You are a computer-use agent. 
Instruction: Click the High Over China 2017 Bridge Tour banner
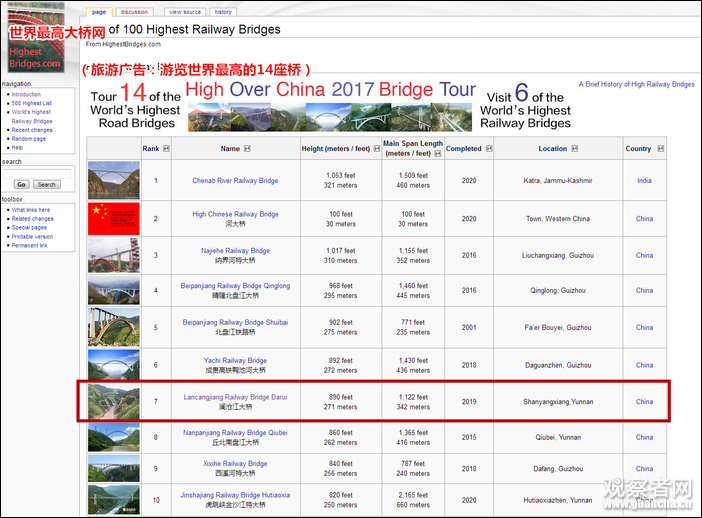[x=330, y=106]
